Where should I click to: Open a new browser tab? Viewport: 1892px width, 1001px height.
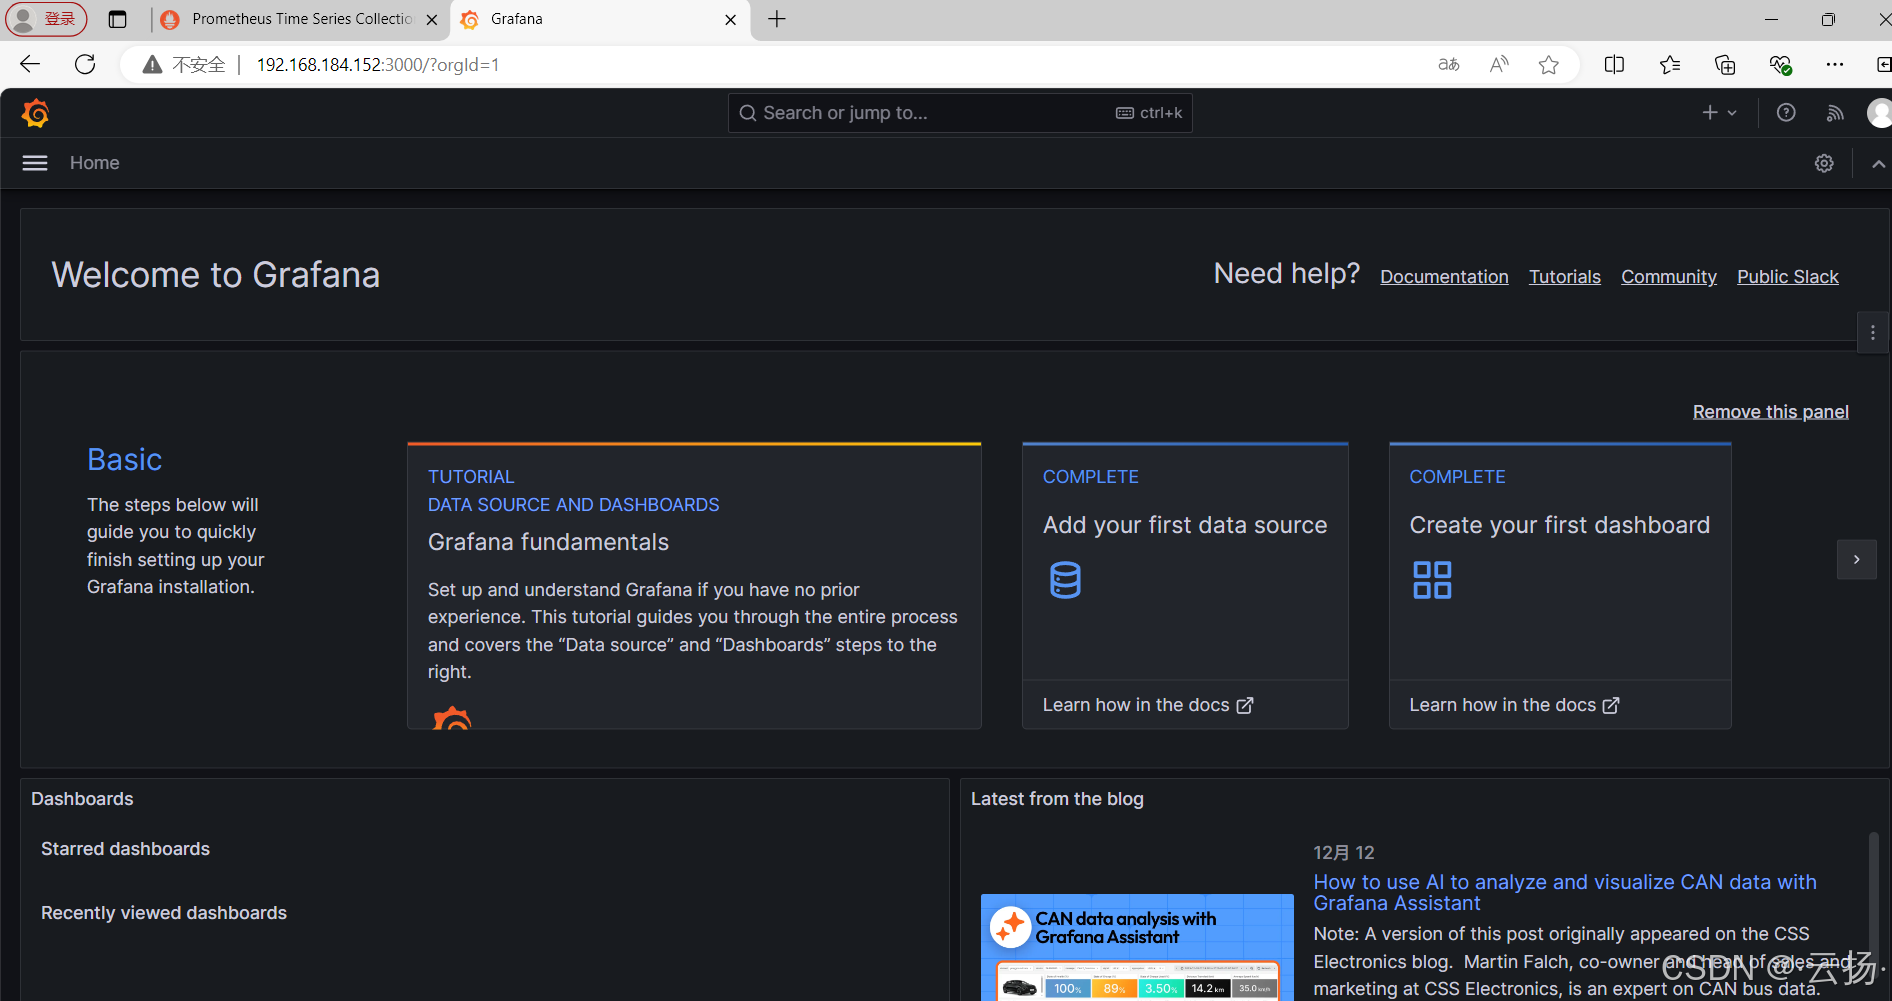pyautogui.click(x=777, y=19)
